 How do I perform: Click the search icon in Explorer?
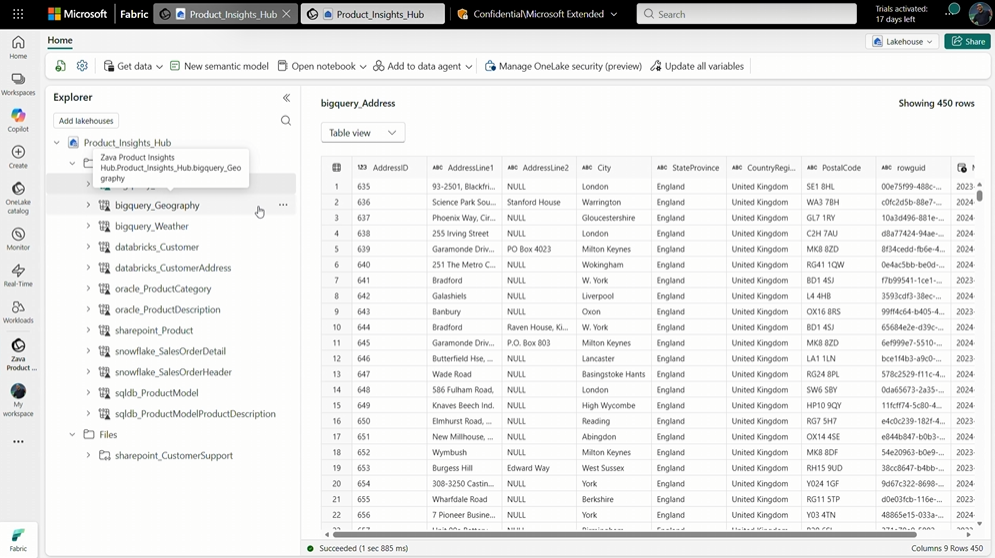coord(286,121)
